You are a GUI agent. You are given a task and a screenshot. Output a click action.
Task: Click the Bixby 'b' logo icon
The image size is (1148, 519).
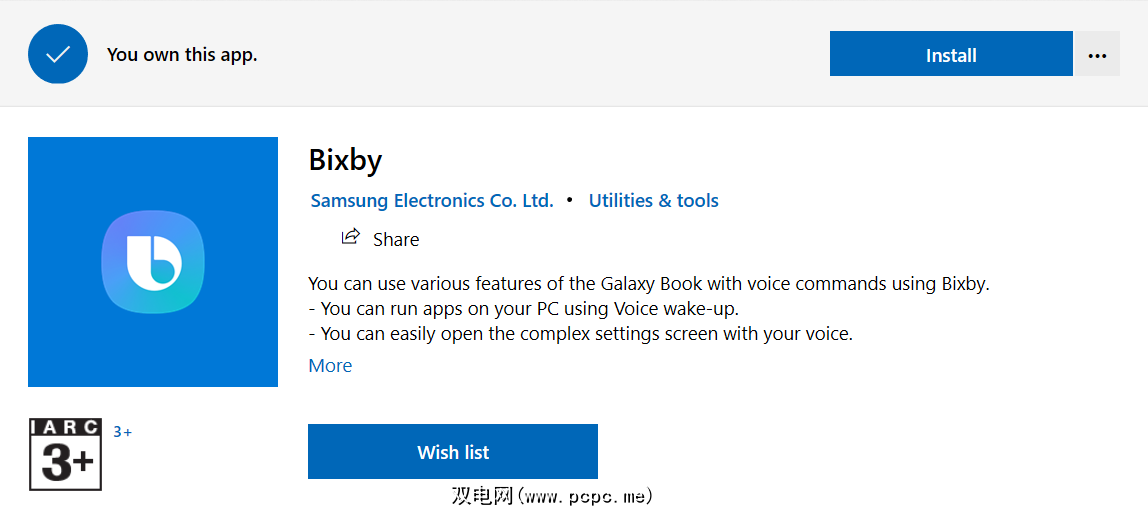tap(153, 262)
